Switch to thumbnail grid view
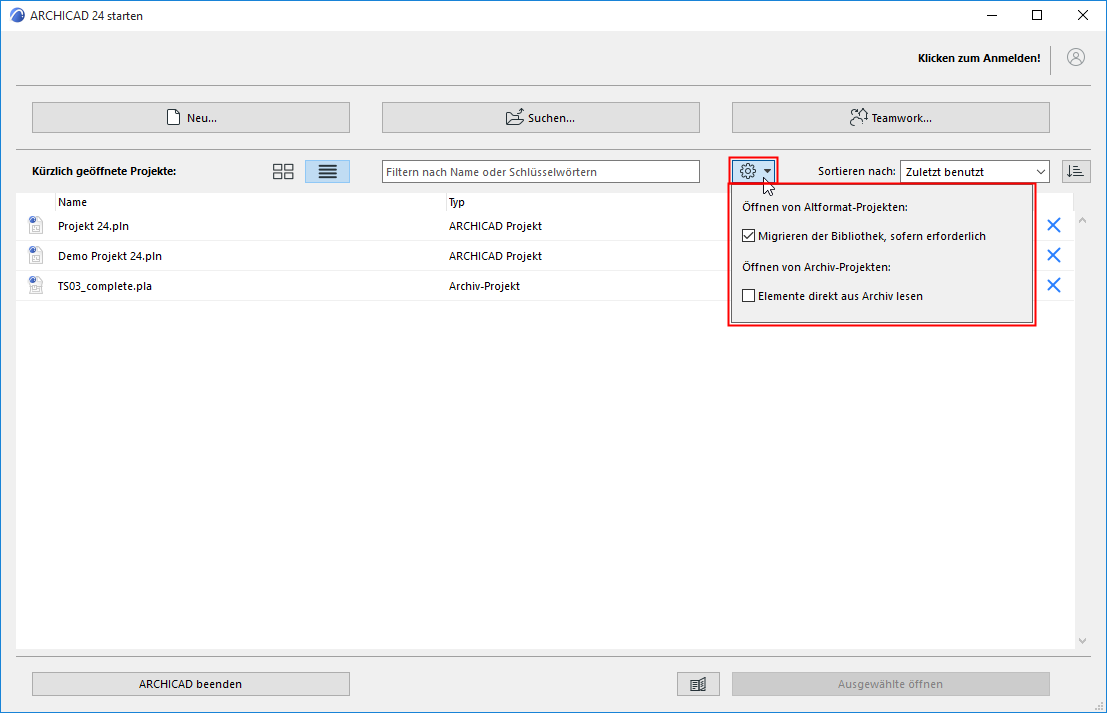The height and width of the screenshot is (713, 1107). tap(283, 172)
